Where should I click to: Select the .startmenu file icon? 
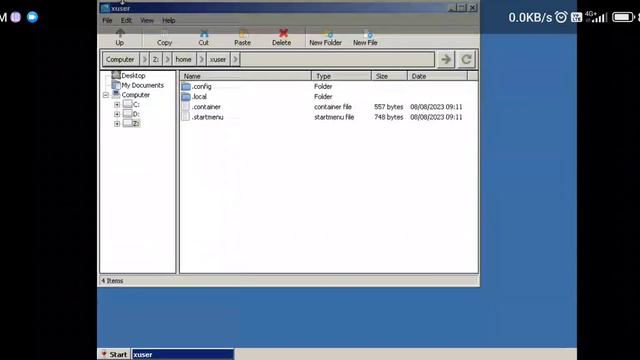click(186, 117)
